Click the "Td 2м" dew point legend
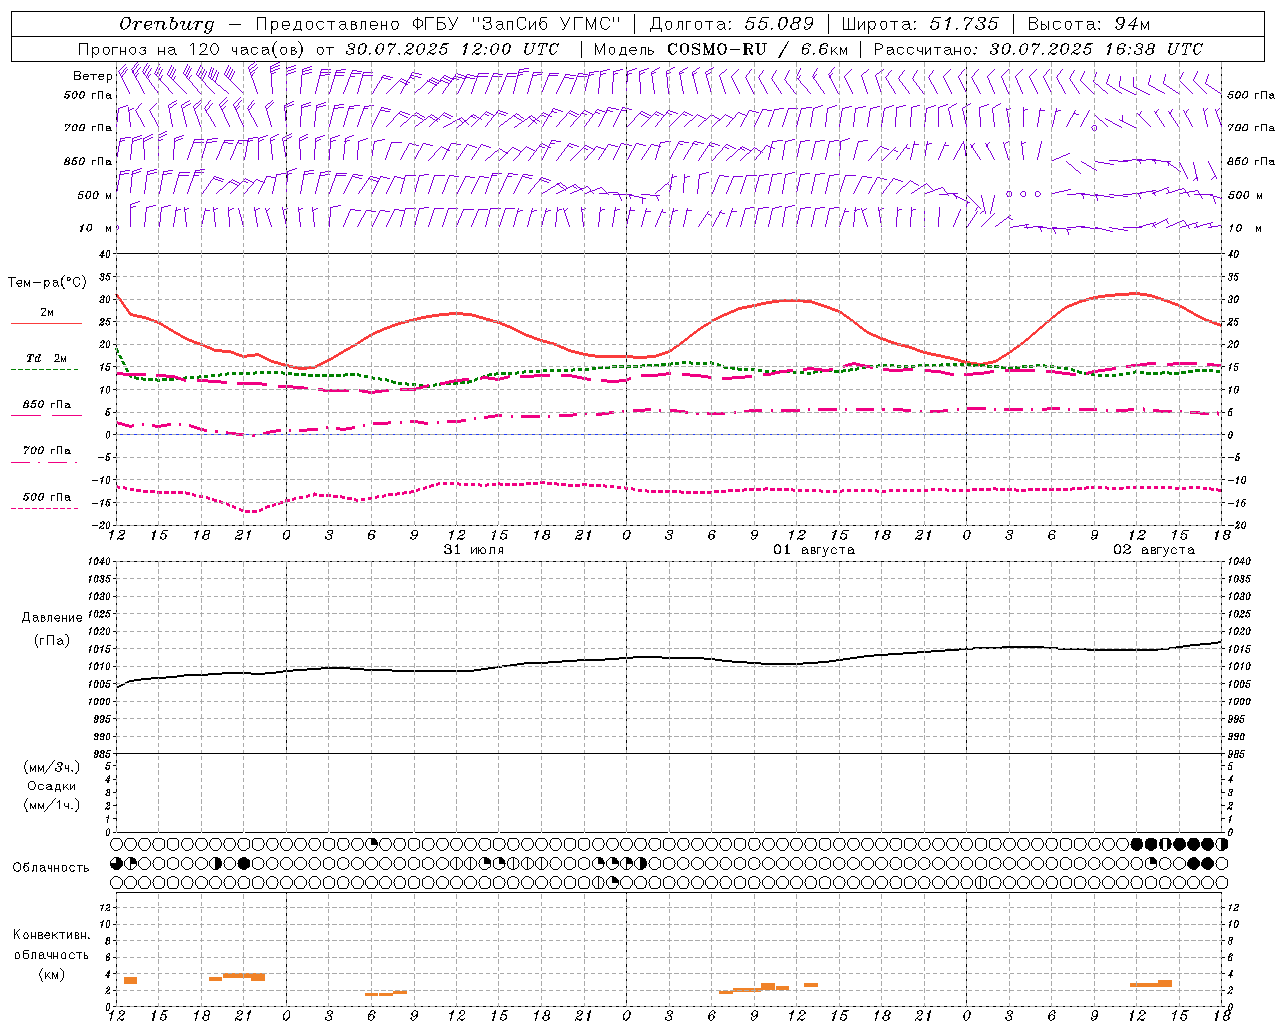This screenshot has height=1024, width=1280. [x=47, y=358]
